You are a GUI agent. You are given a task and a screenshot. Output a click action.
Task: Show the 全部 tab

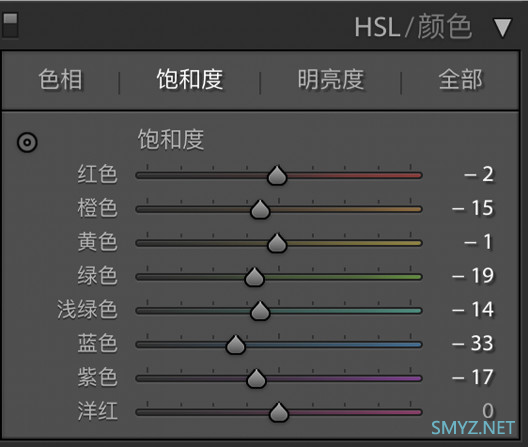(460, 79)
